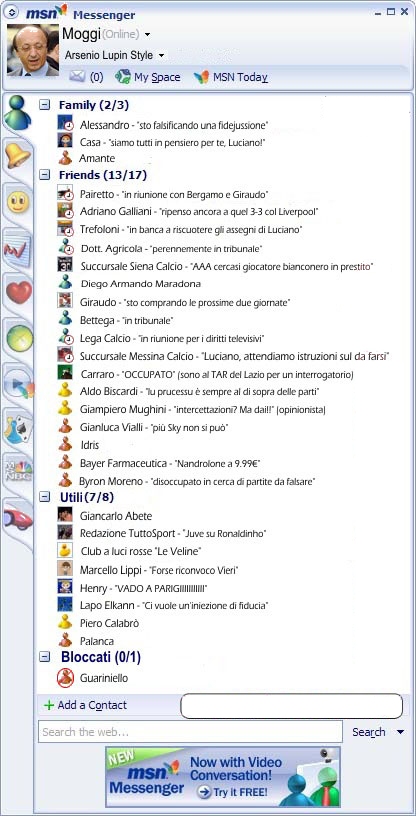Click Dott. Agricola's away buddy icon
416x816 pixels.
(x=66, y=247)
